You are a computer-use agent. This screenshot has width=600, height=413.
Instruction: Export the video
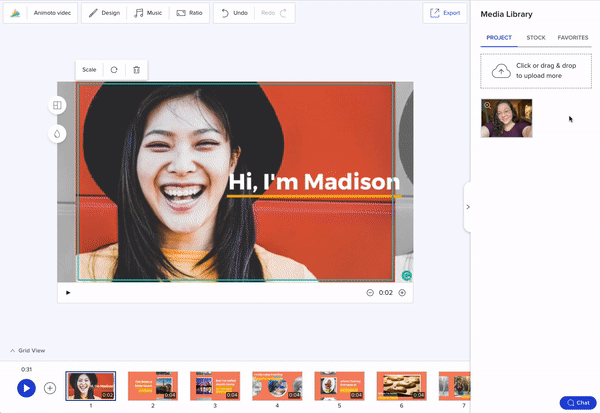[x=445, y=13]
